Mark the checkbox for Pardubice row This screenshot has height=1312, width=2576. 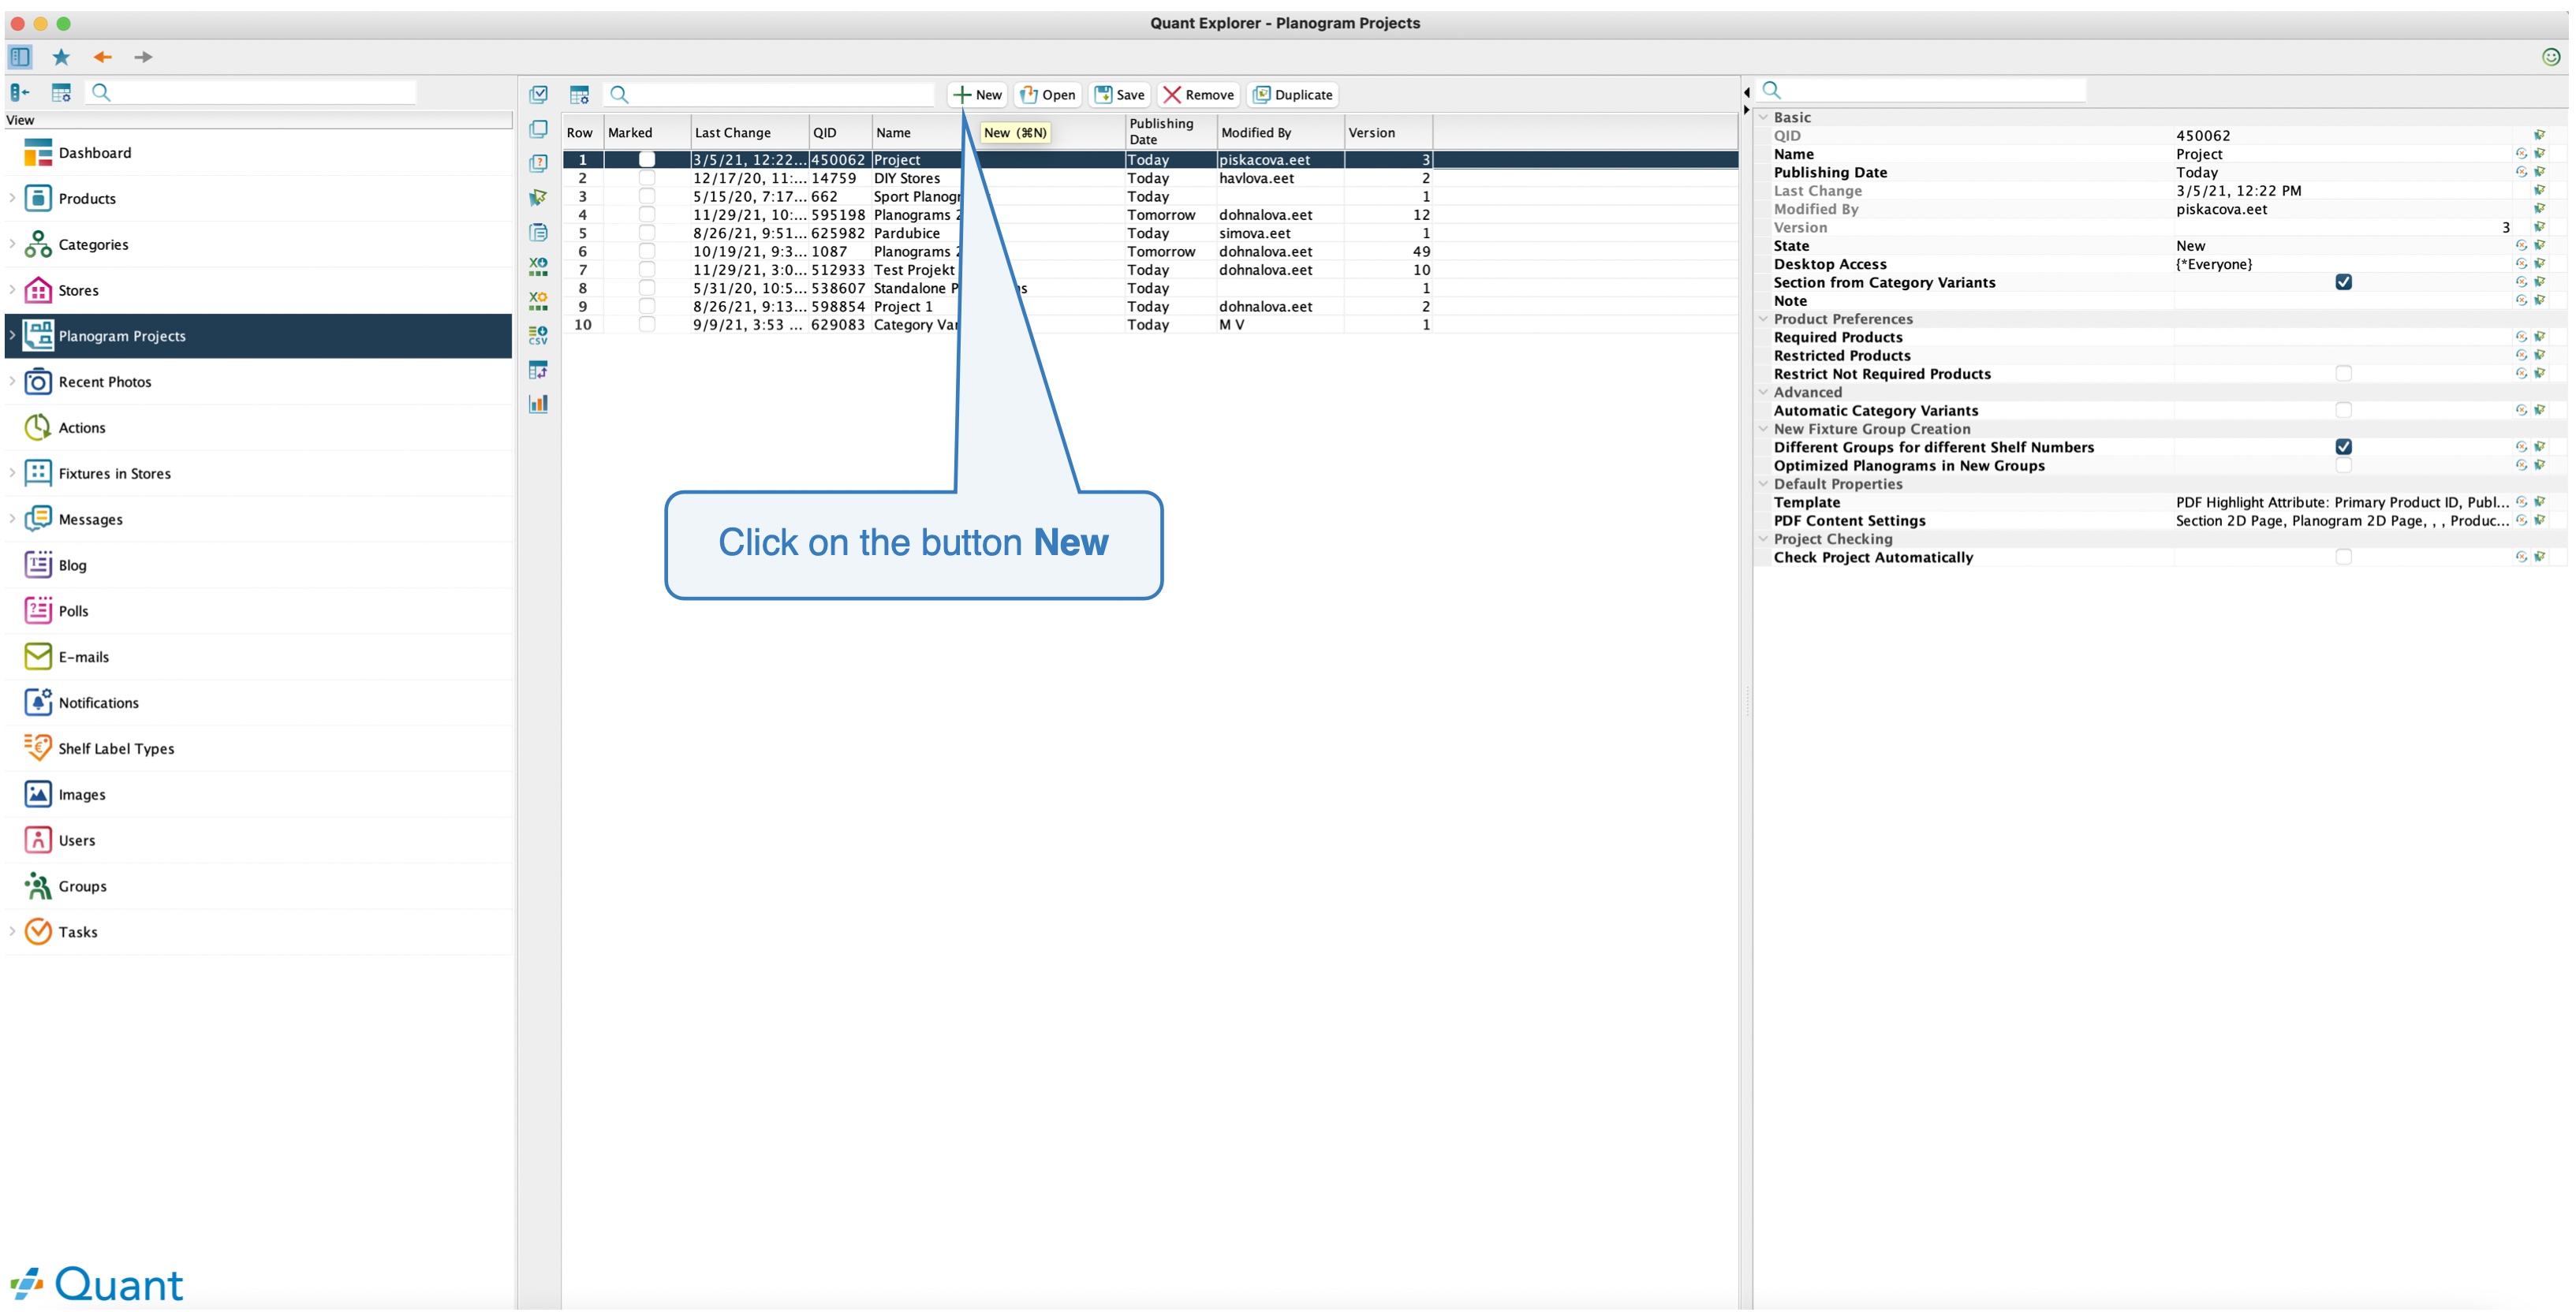[647, 233]
